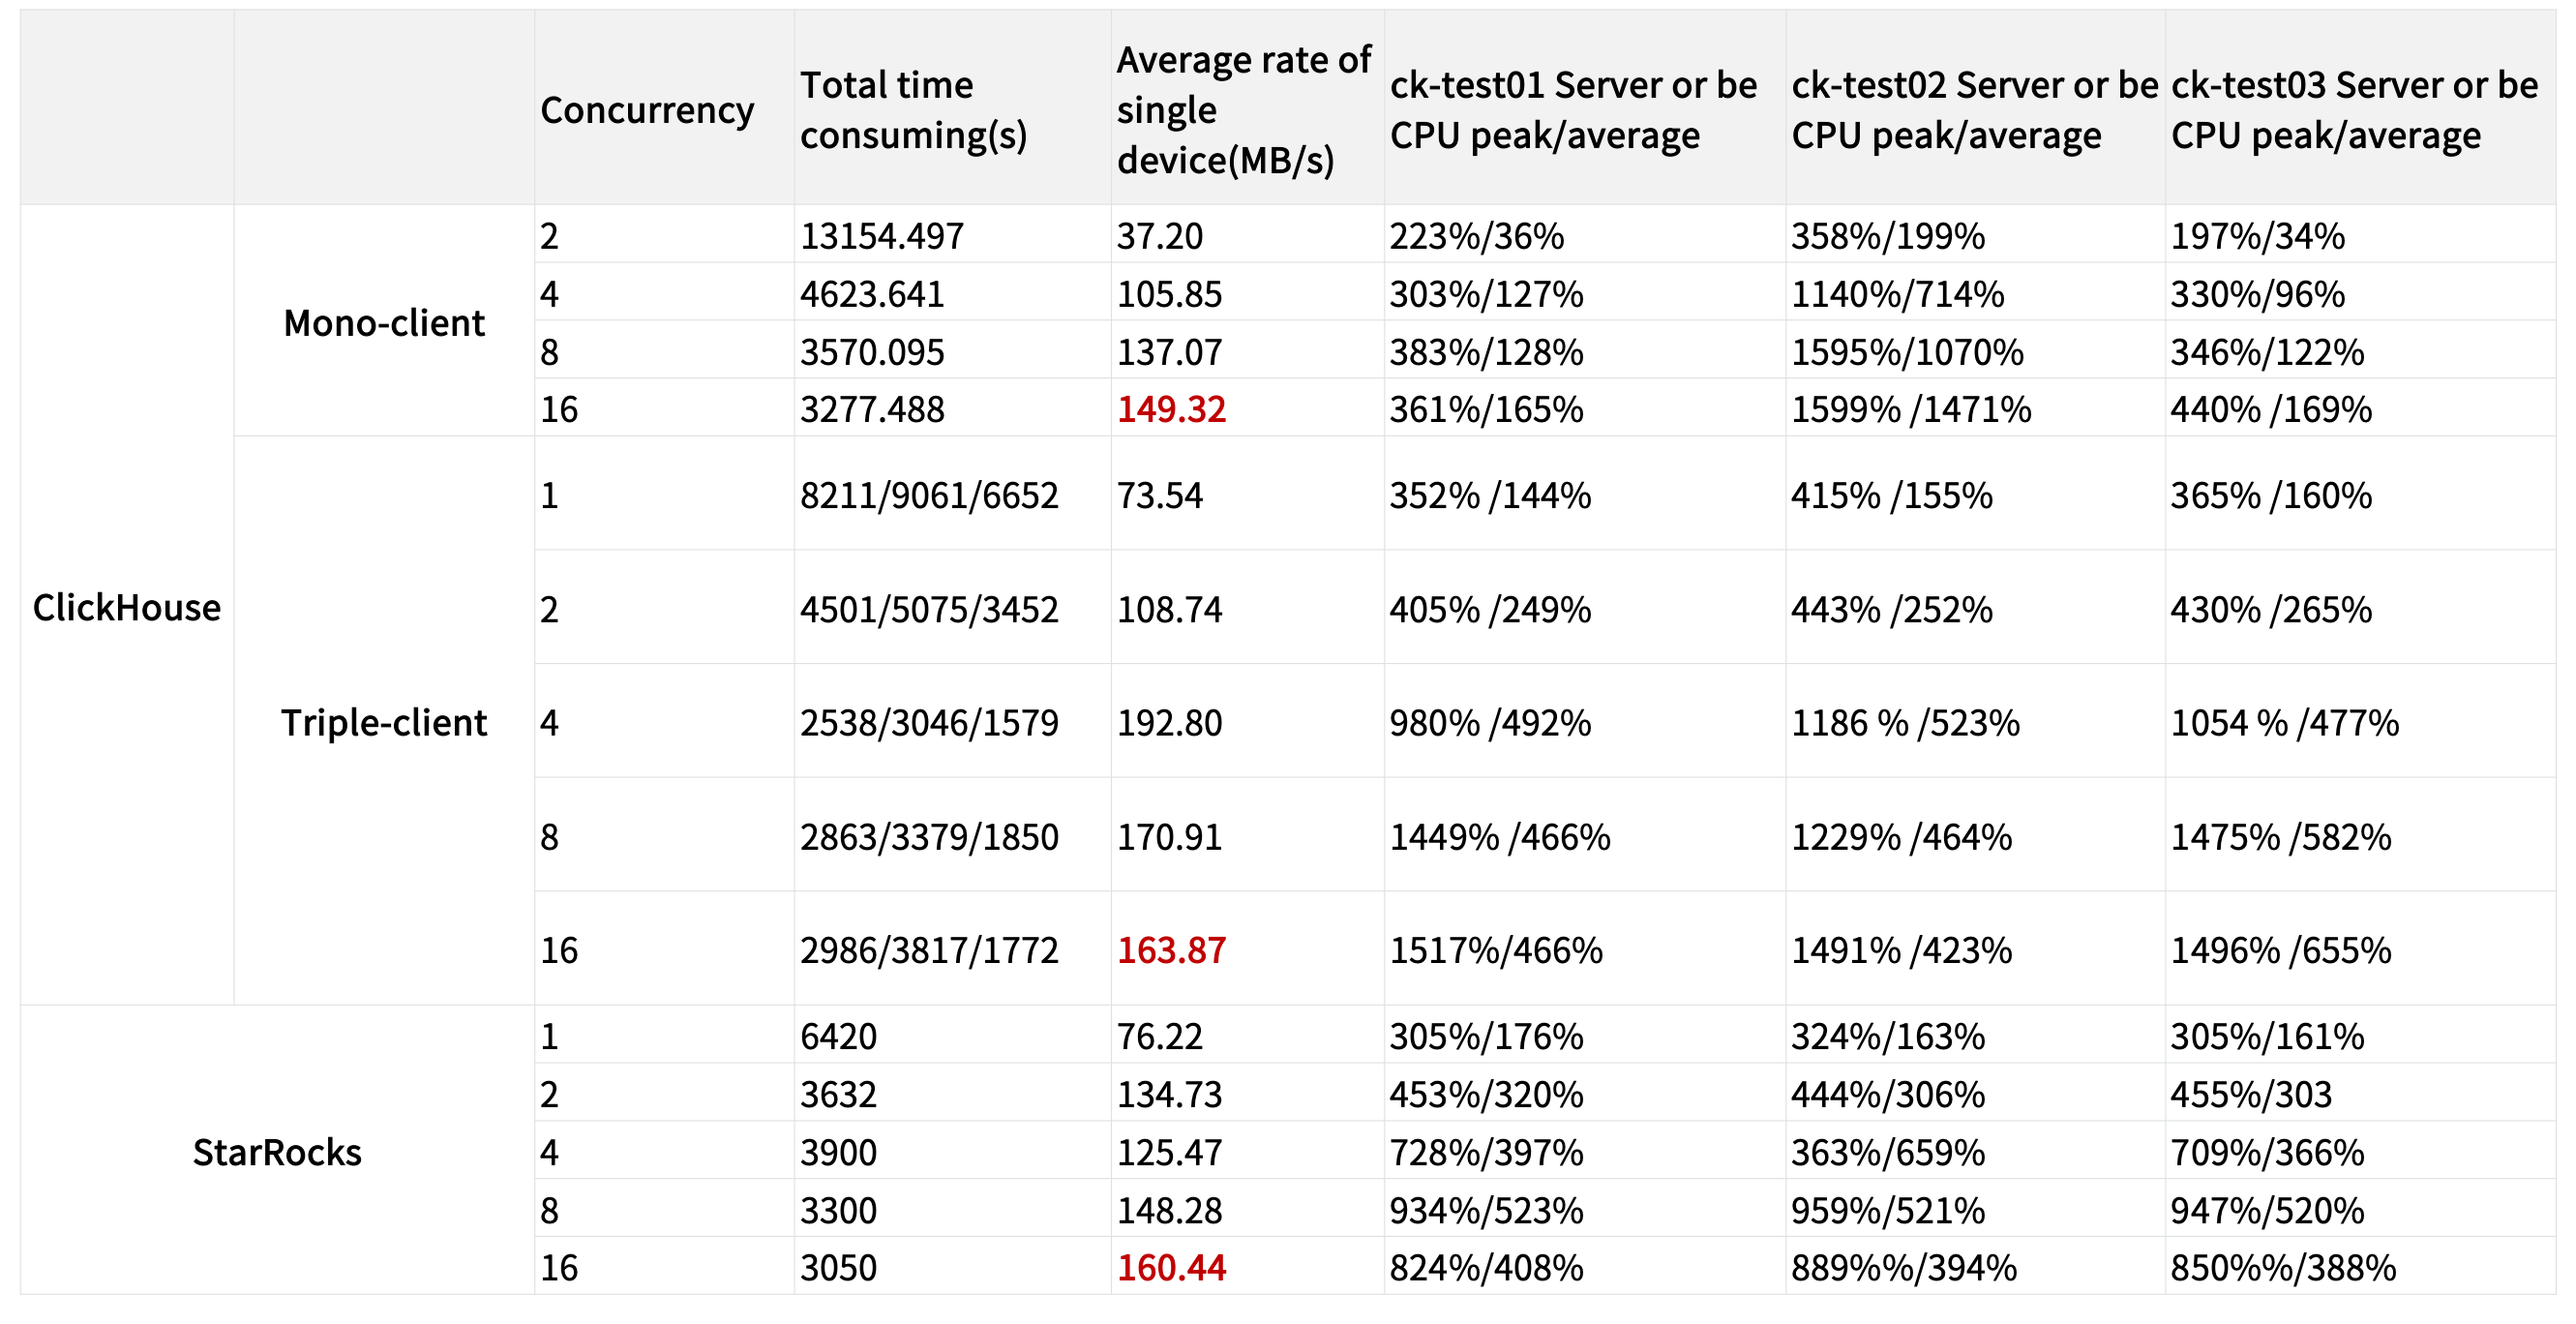Viewport: 2576px width, 1324px height.
Task: Click the ck-test02 Server CPU column header
Action: tap(1975, 107)
